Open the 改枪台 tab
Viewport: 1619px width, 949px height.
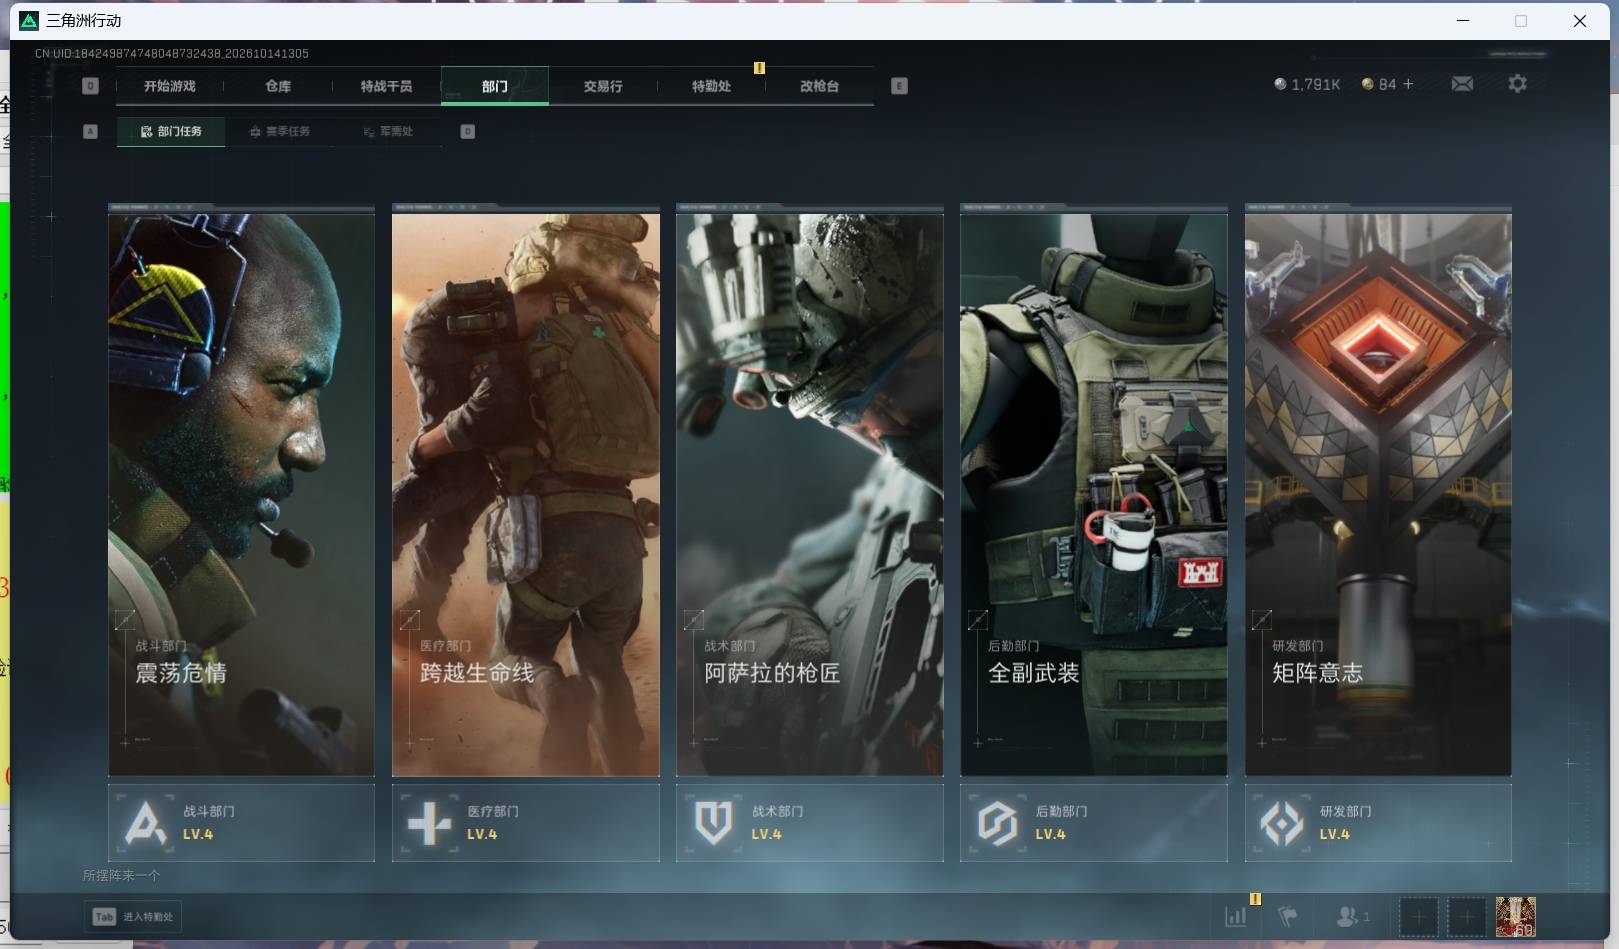pos(819,86)
